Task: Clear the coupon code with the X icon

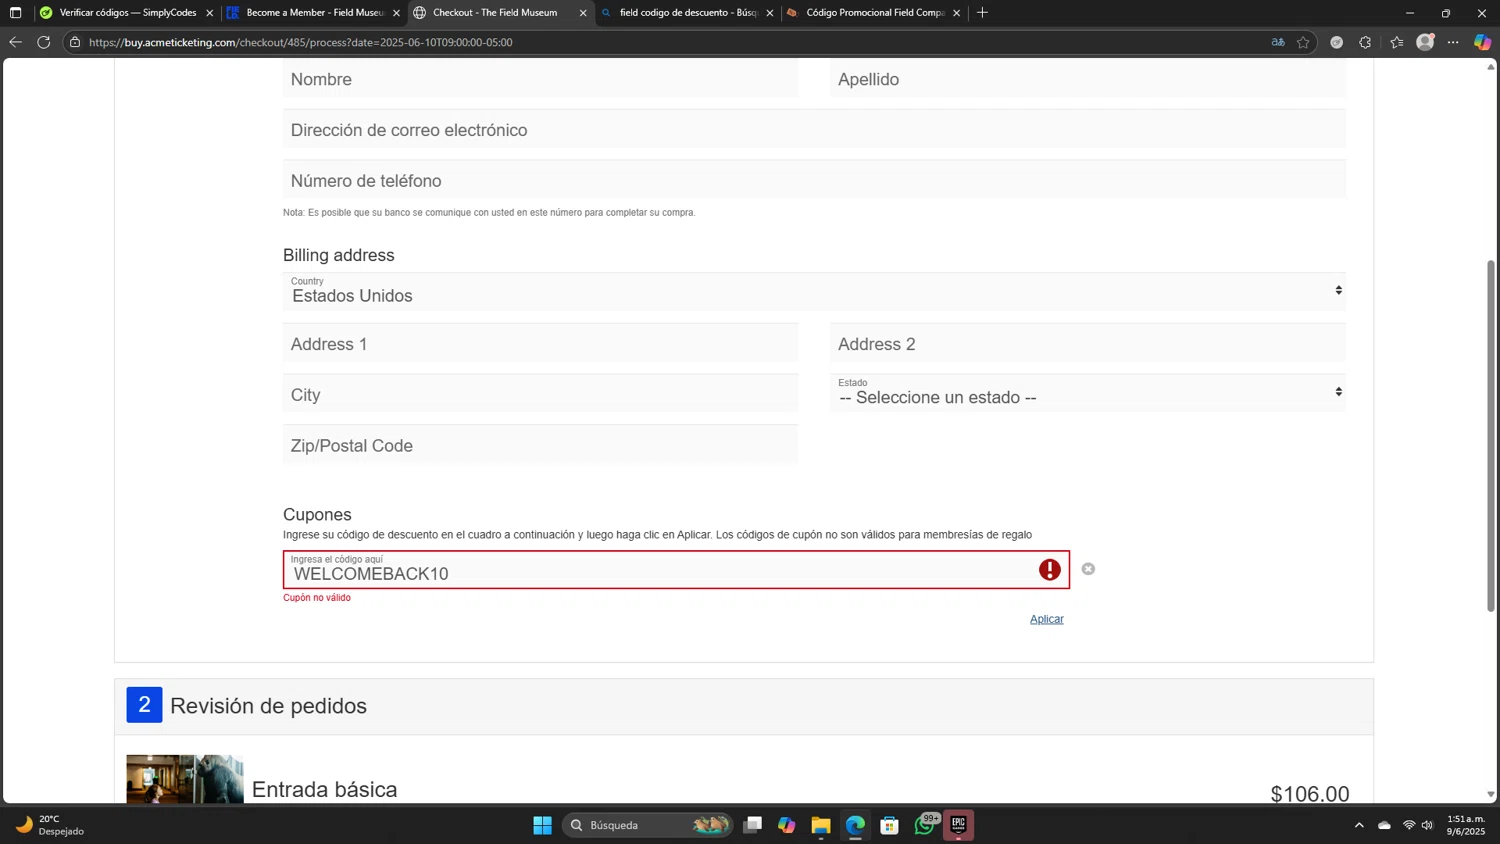Action: 1088,569
